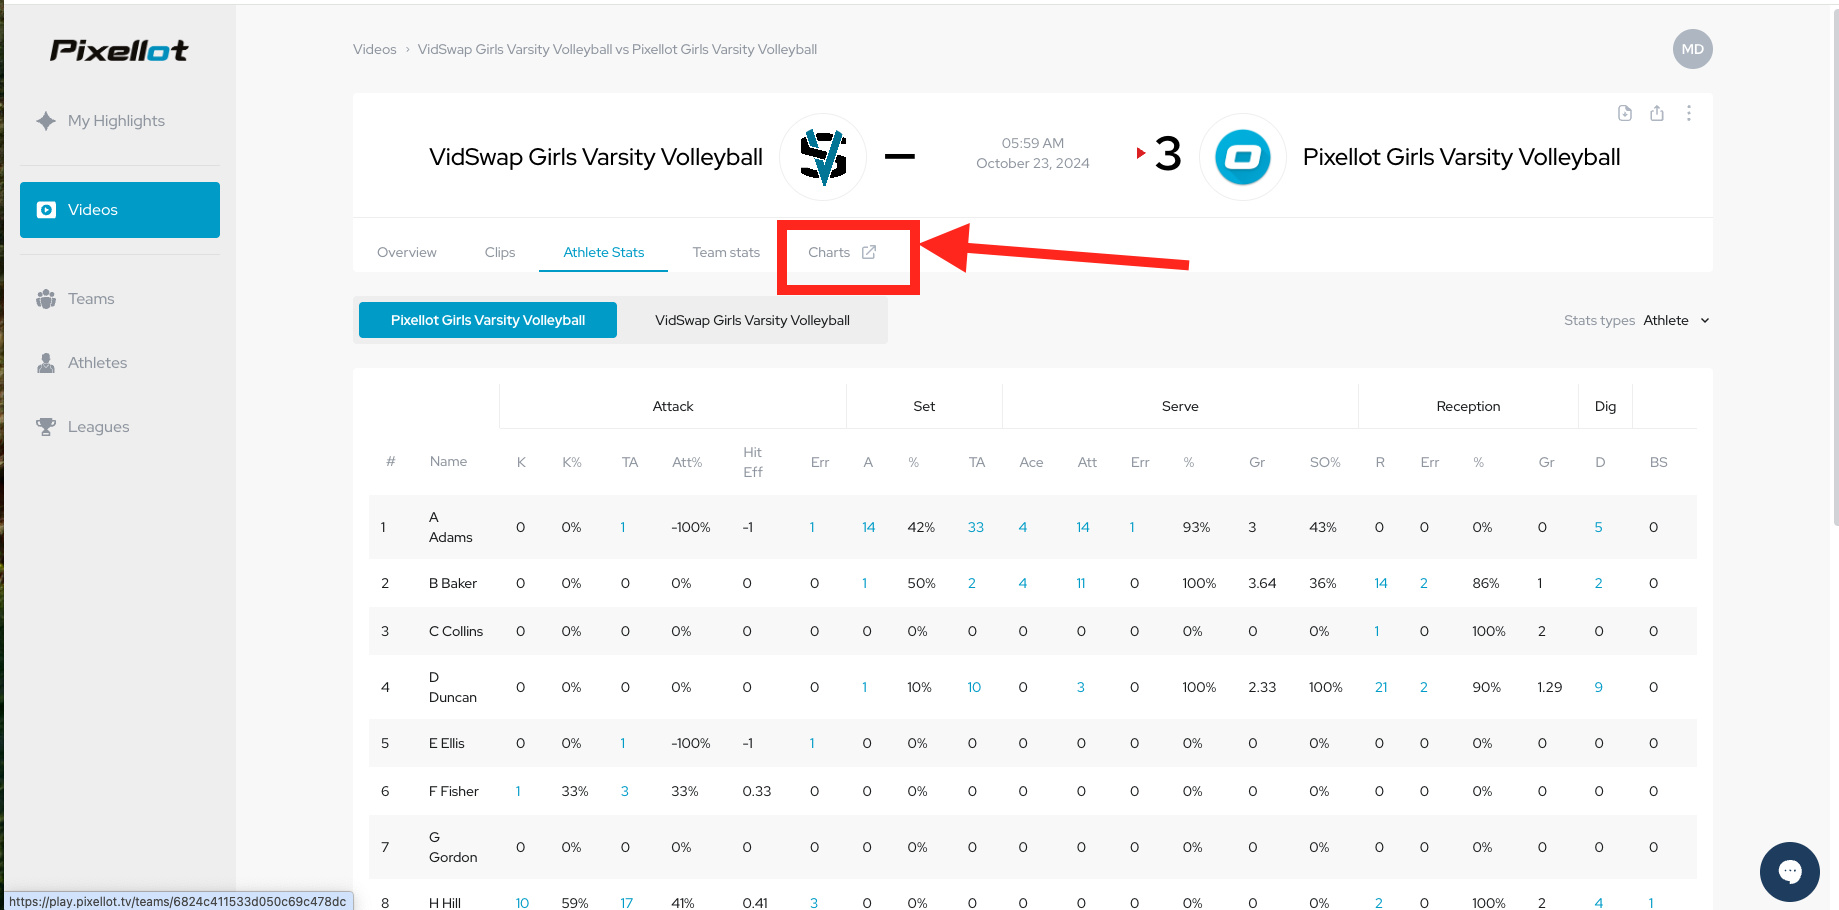1839x910 pixels.
Task: Click the My Highlights sidebar label
Action: click(x=116, y=121)
